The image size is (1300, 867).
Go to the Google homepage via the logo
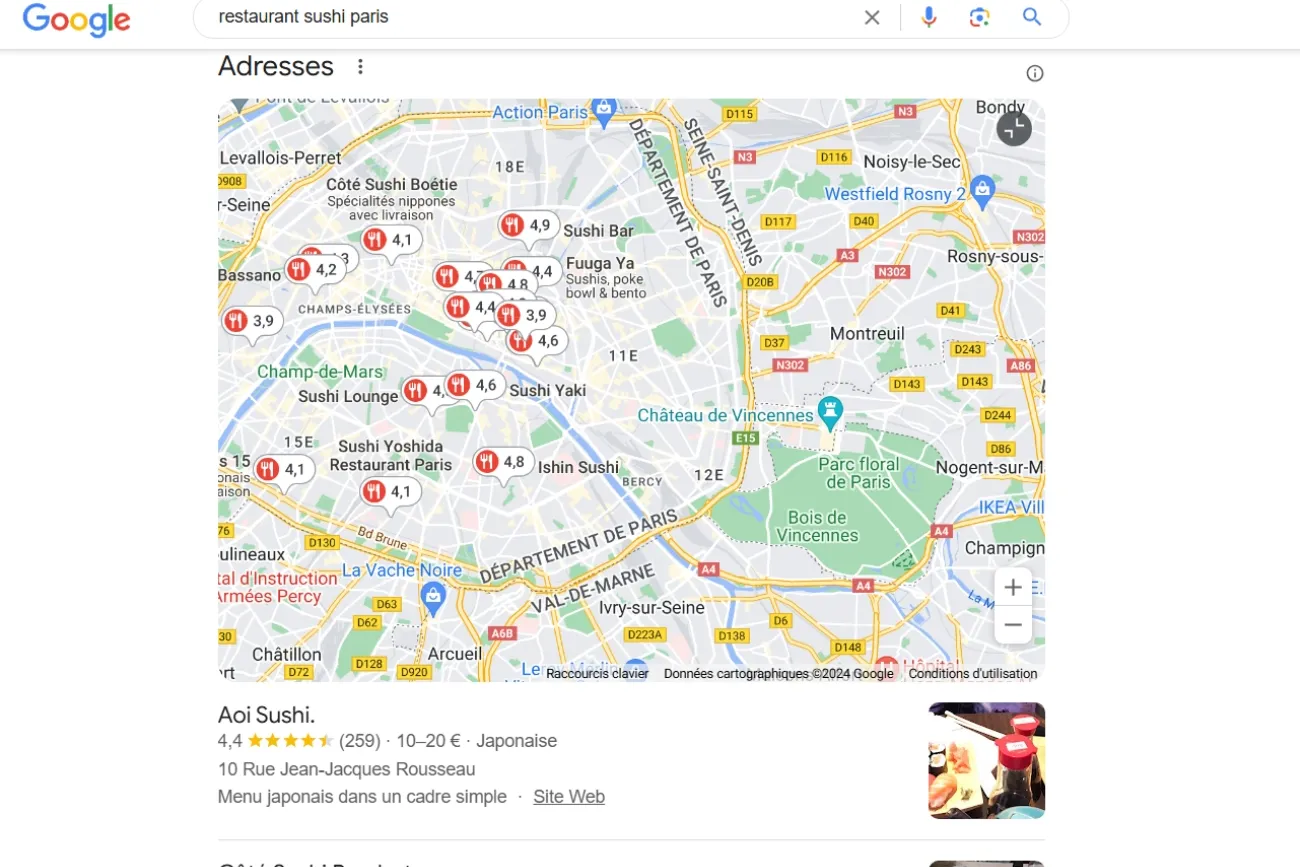tap(77, 19)
